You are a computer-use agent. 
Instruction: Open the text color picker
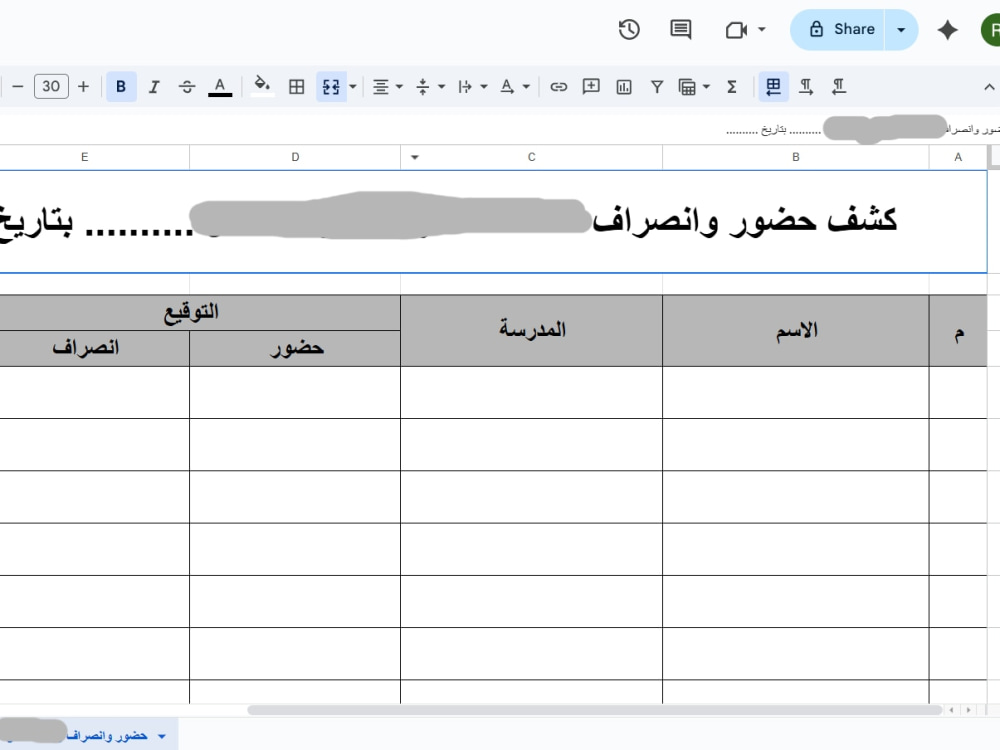pyautogui.click(x=220, y=86)
